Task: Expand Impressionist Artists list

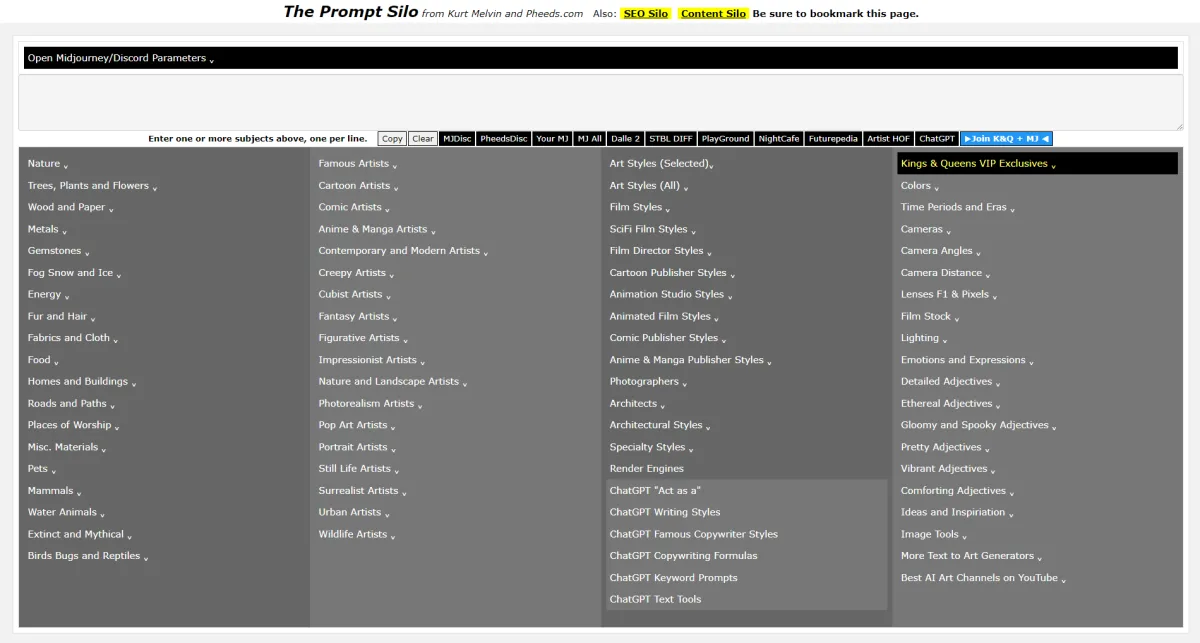Action: click(371, 360)
